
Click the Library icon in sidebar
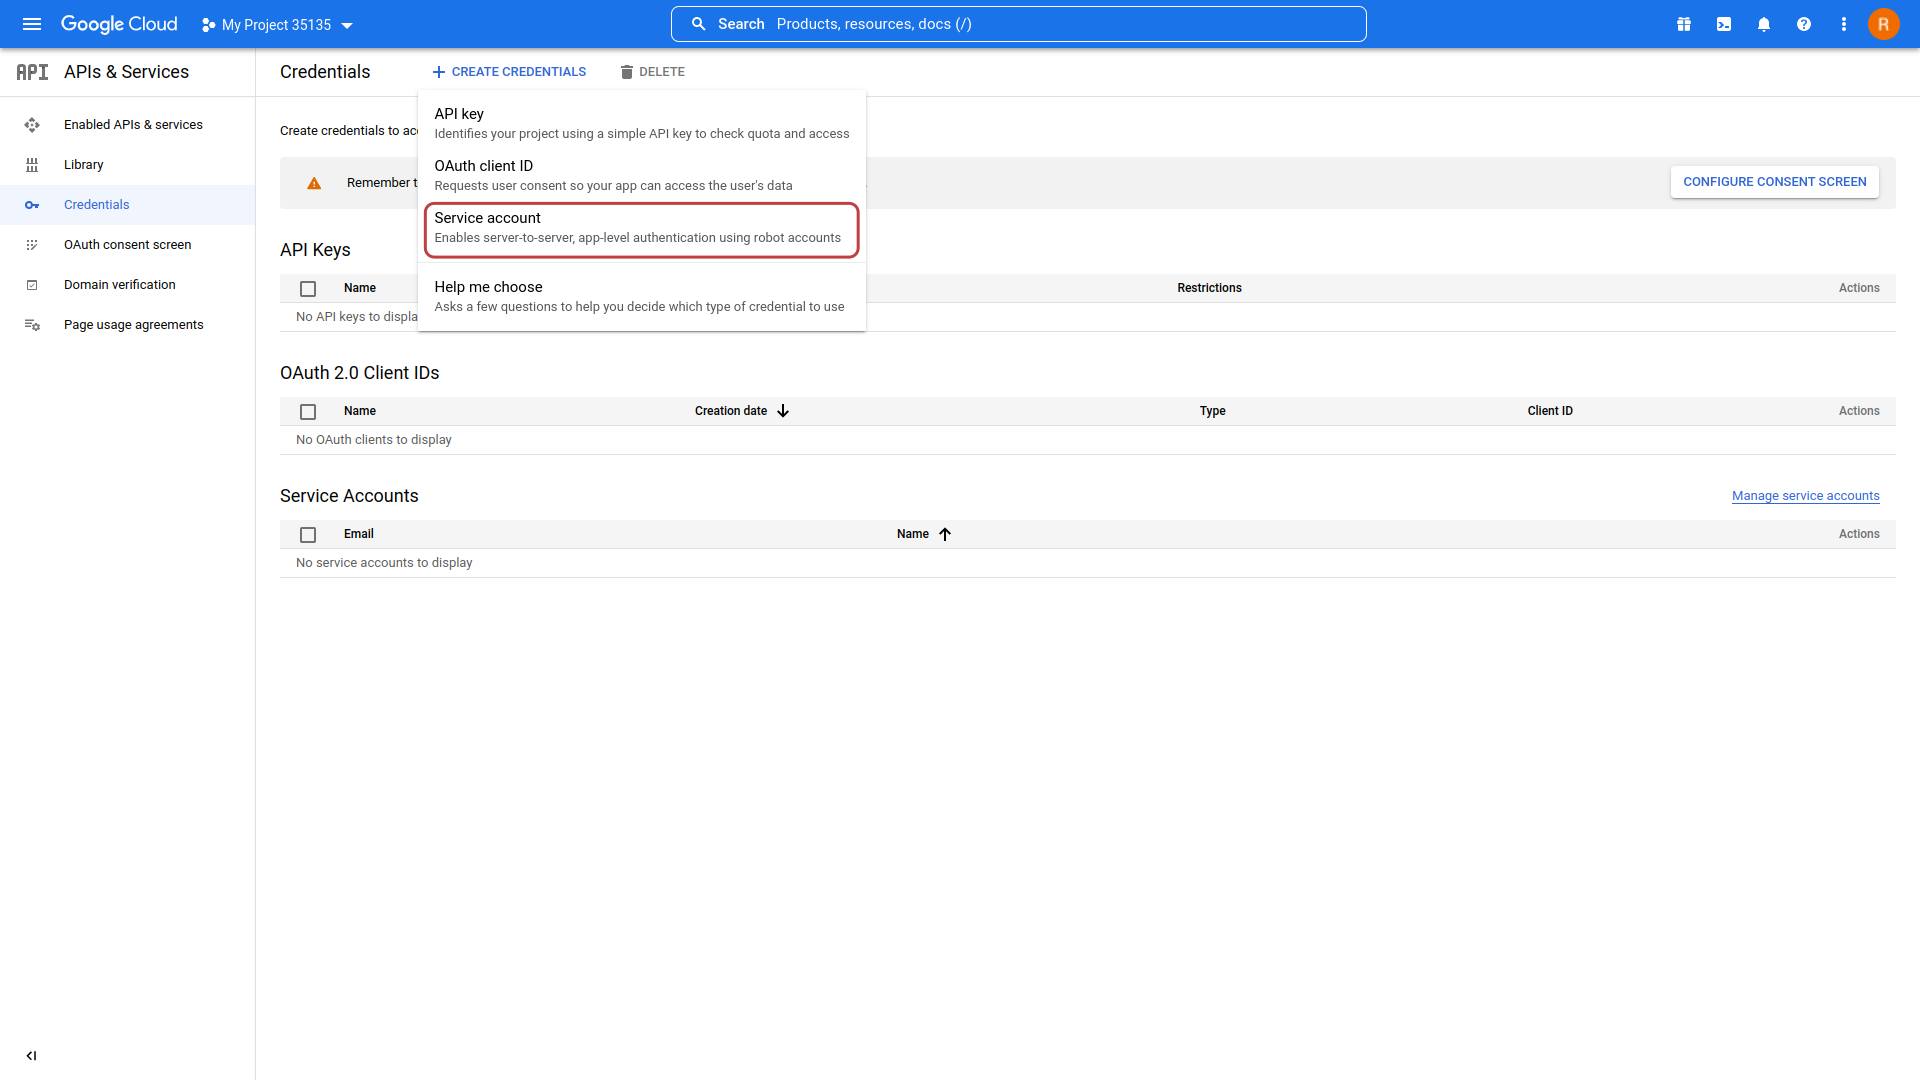[x=32, y=164]
